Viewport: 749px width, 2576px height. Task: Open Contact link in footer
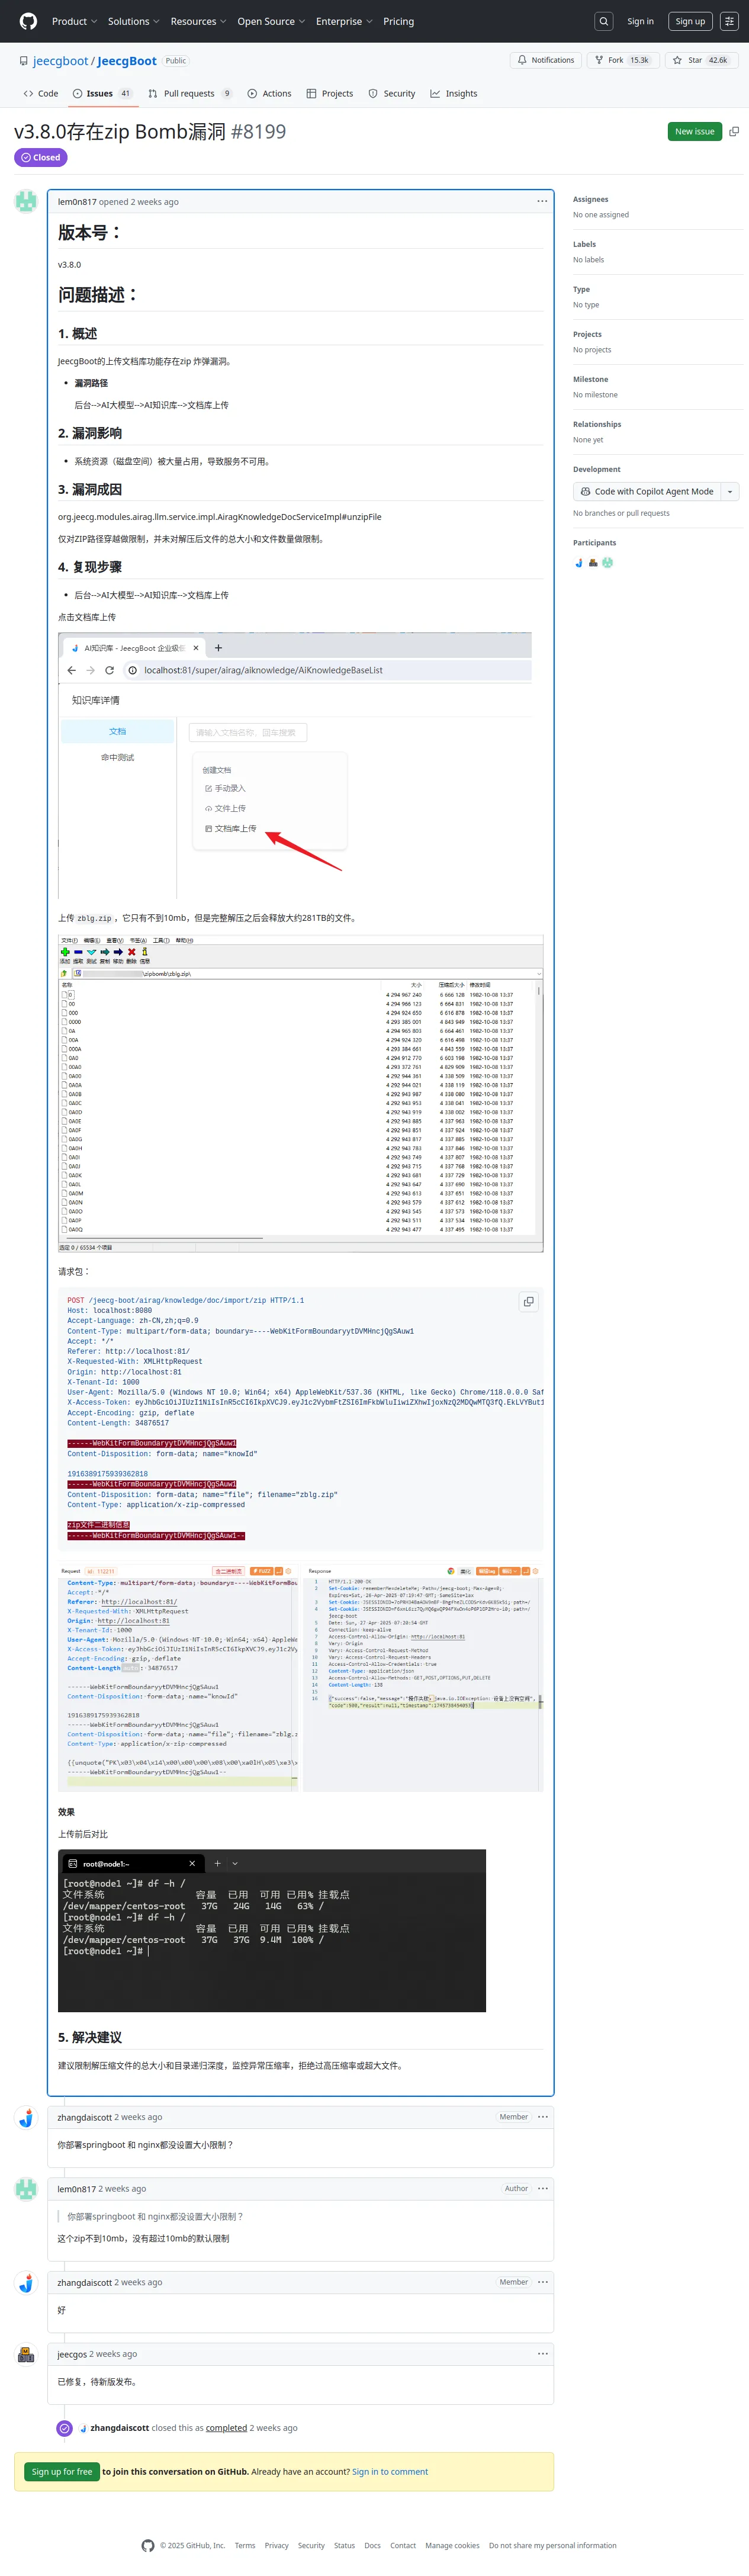pos(403,2546)
